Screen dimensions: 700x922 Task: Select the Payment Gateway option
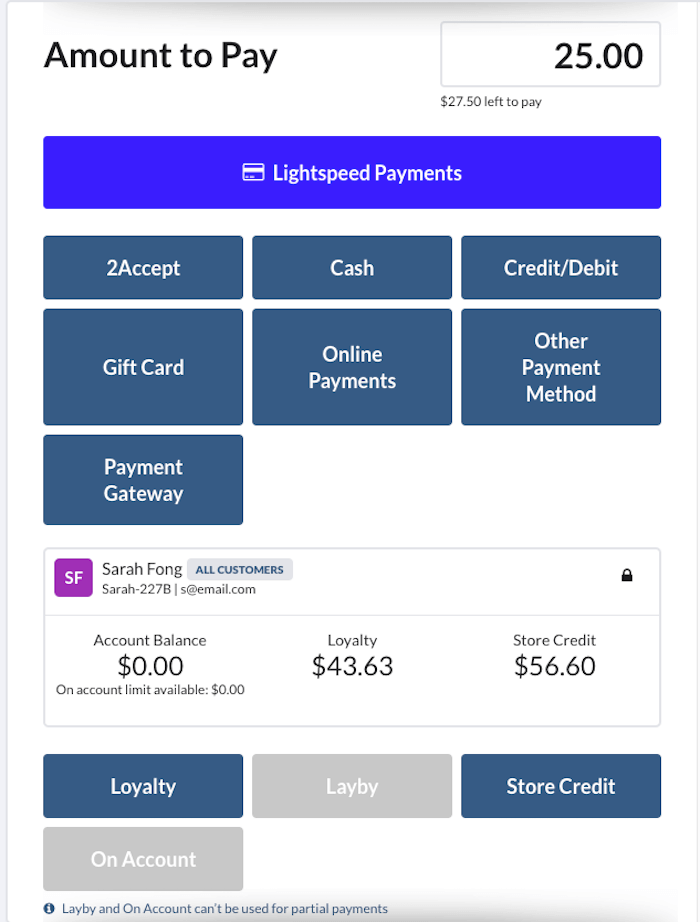pos(143,480)
